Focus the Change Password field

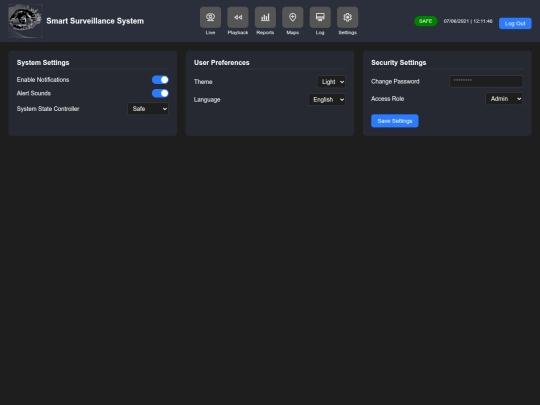coord(486,81)
